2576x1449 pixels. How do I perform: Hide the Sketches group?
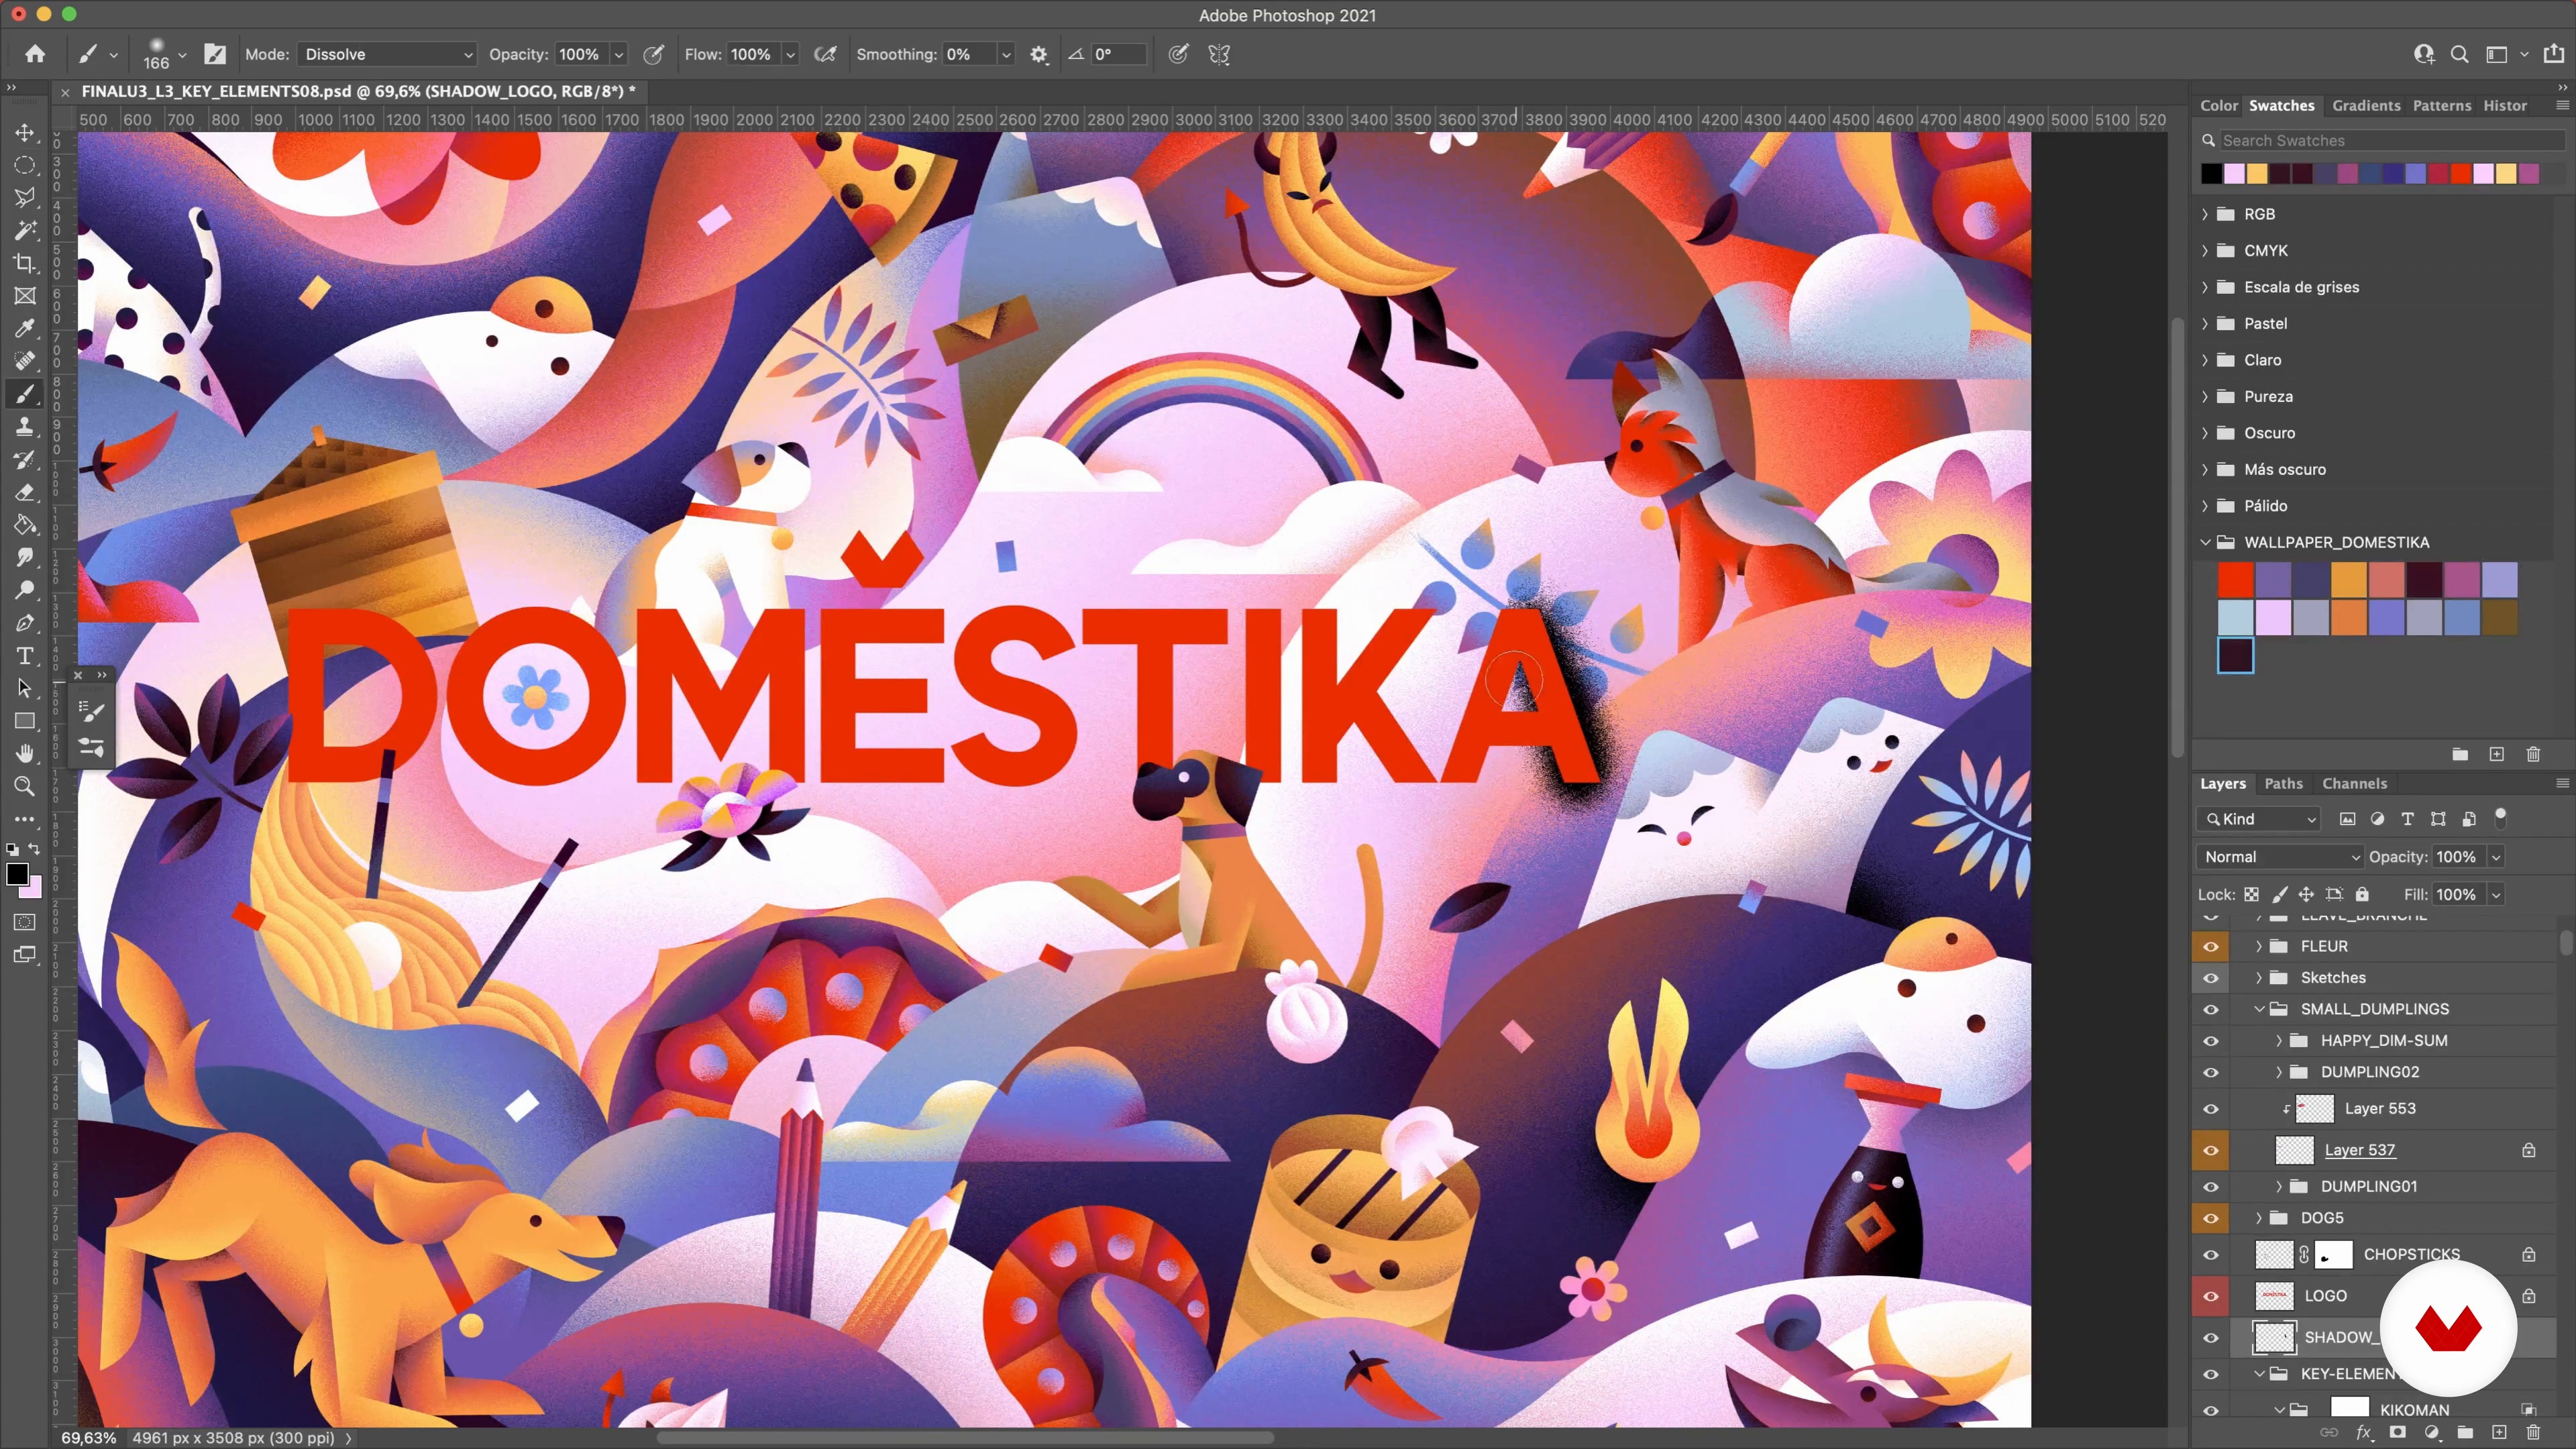click(2210, 978)
